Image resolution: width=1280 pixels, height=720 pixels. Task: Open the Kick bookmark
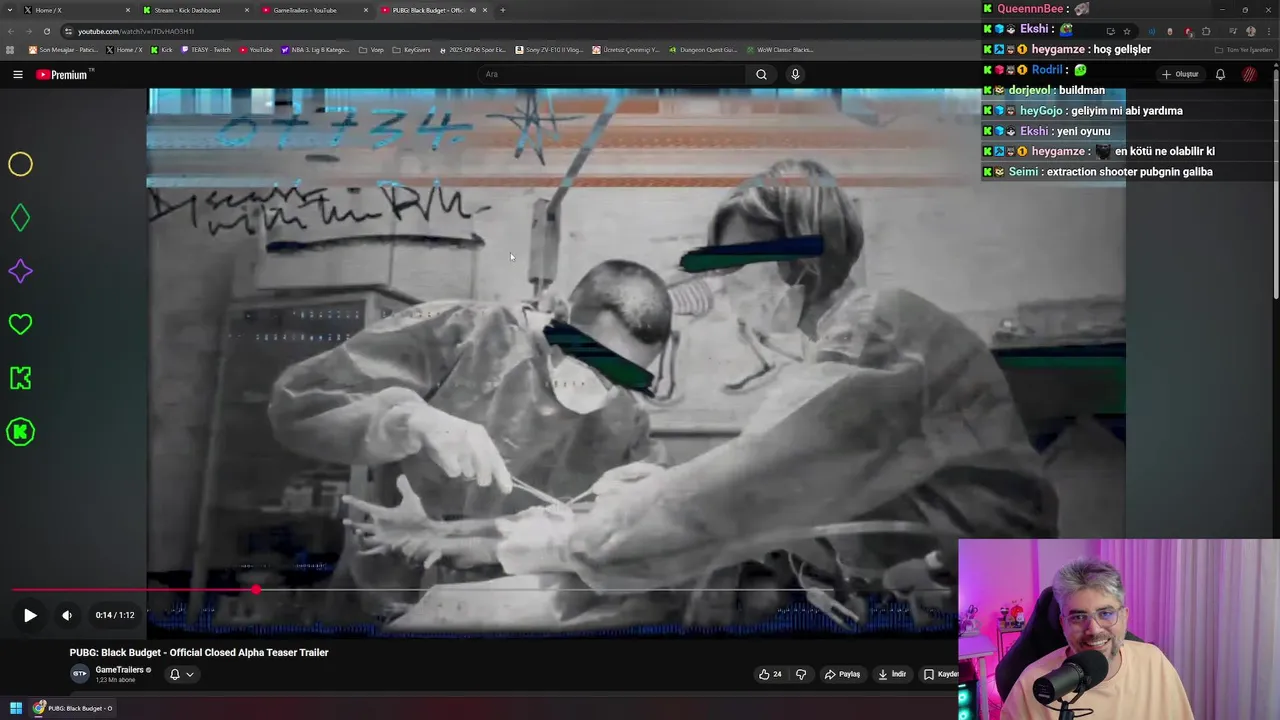(x=162, y=49)
